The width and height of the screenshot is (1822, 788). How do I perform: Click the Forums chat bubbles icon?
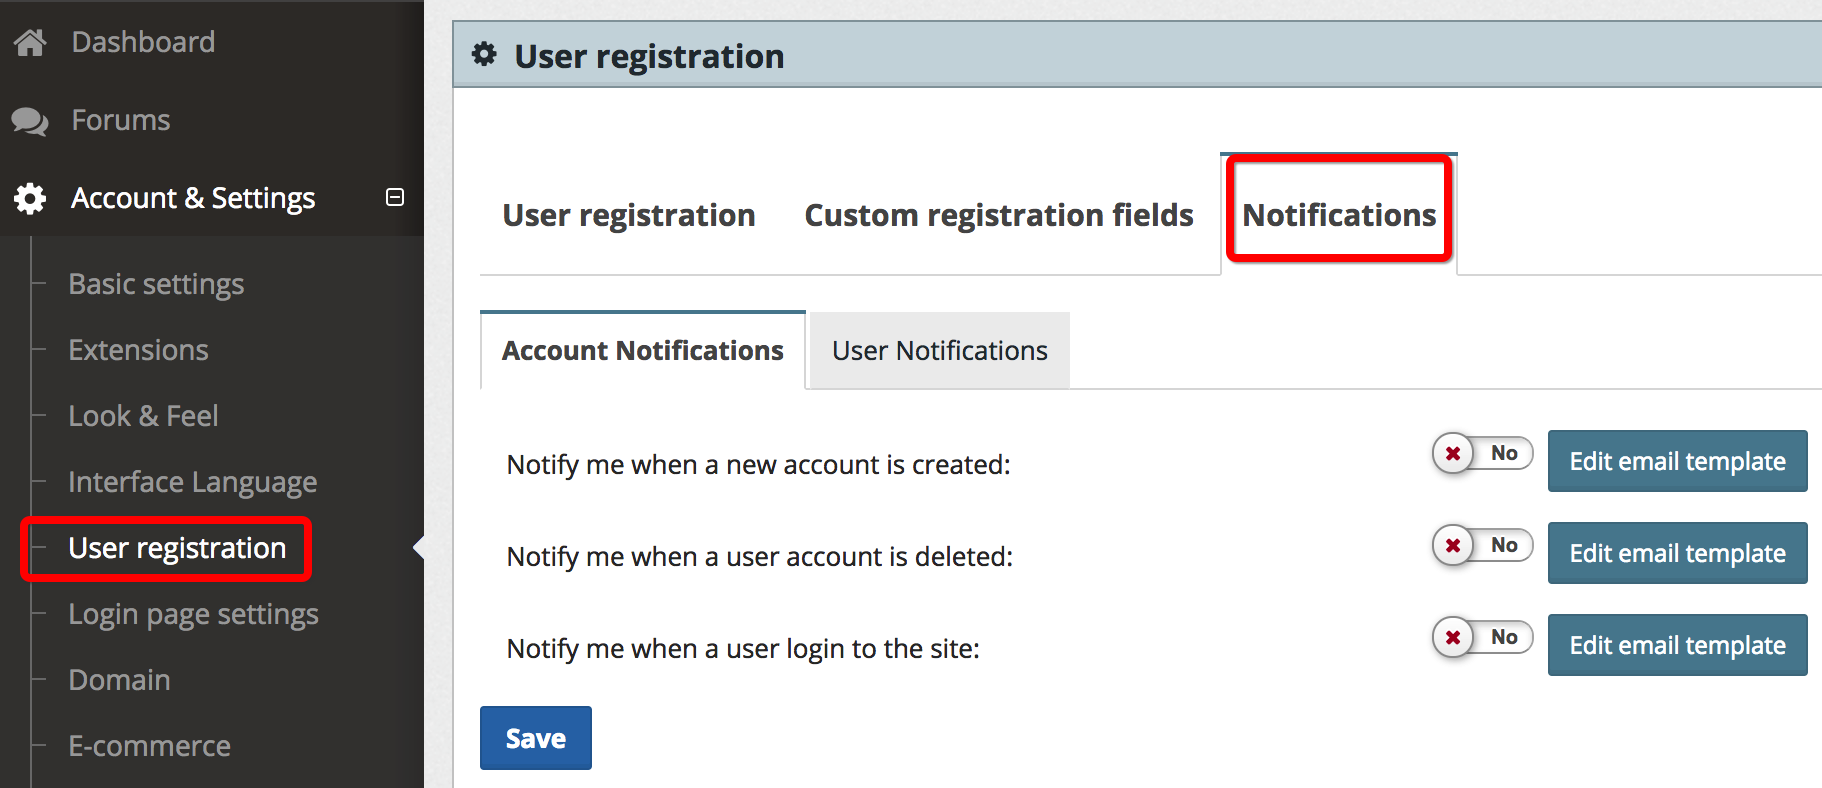tap(30, 121)
